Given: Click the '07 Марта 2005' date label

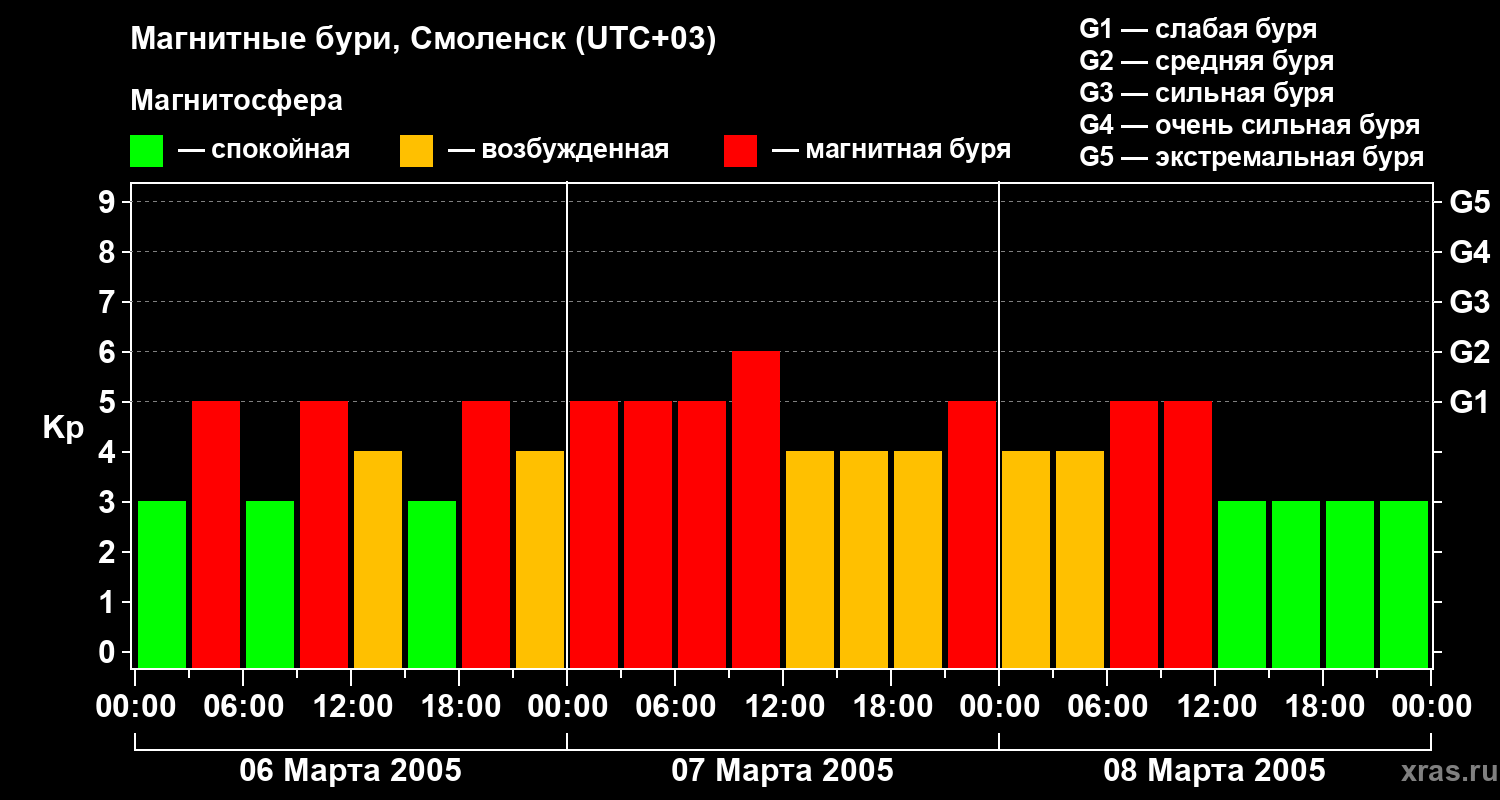Looking at the screenshot, I should pos(782,771).
